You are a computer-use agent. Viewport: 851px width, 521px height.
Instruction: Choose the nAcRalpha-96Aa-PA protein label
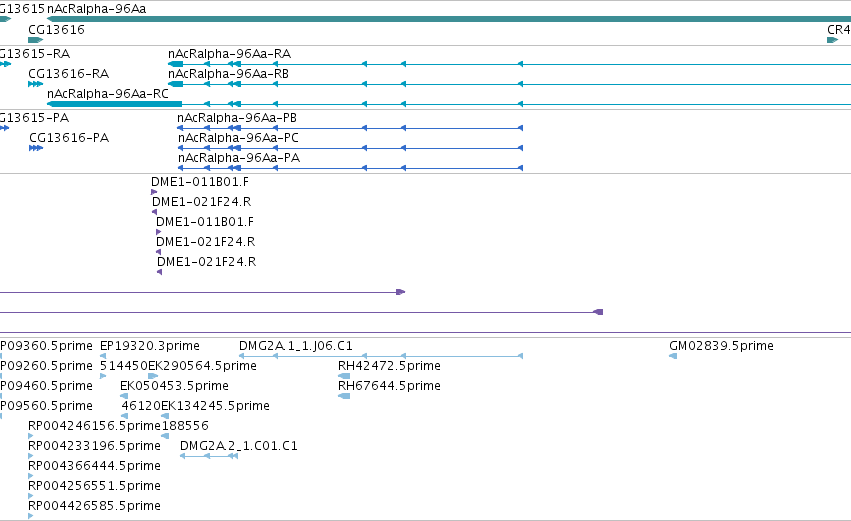(239, 157)
